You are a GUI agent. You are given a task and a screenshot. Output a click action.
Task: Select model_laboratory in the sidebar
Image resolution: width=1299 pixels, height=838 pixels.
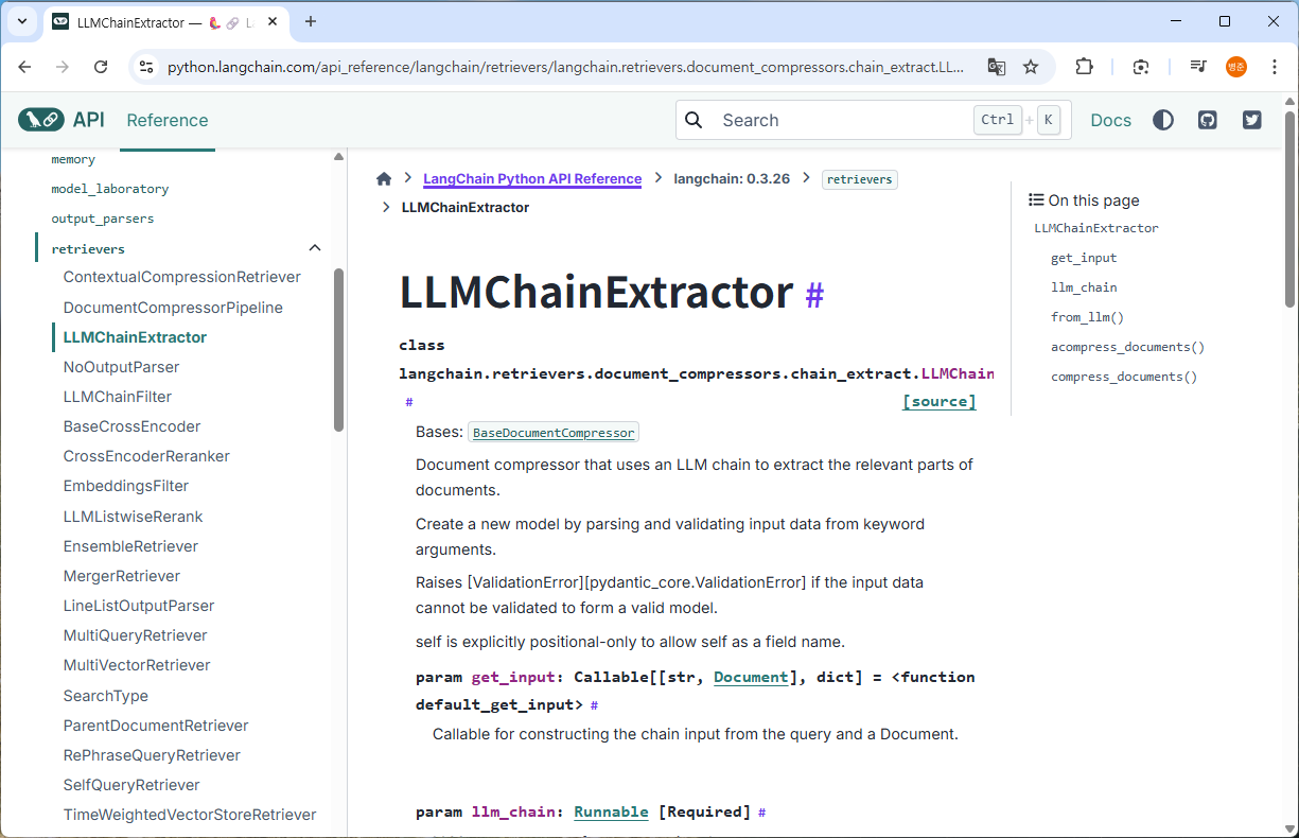[x=110, y=189]
